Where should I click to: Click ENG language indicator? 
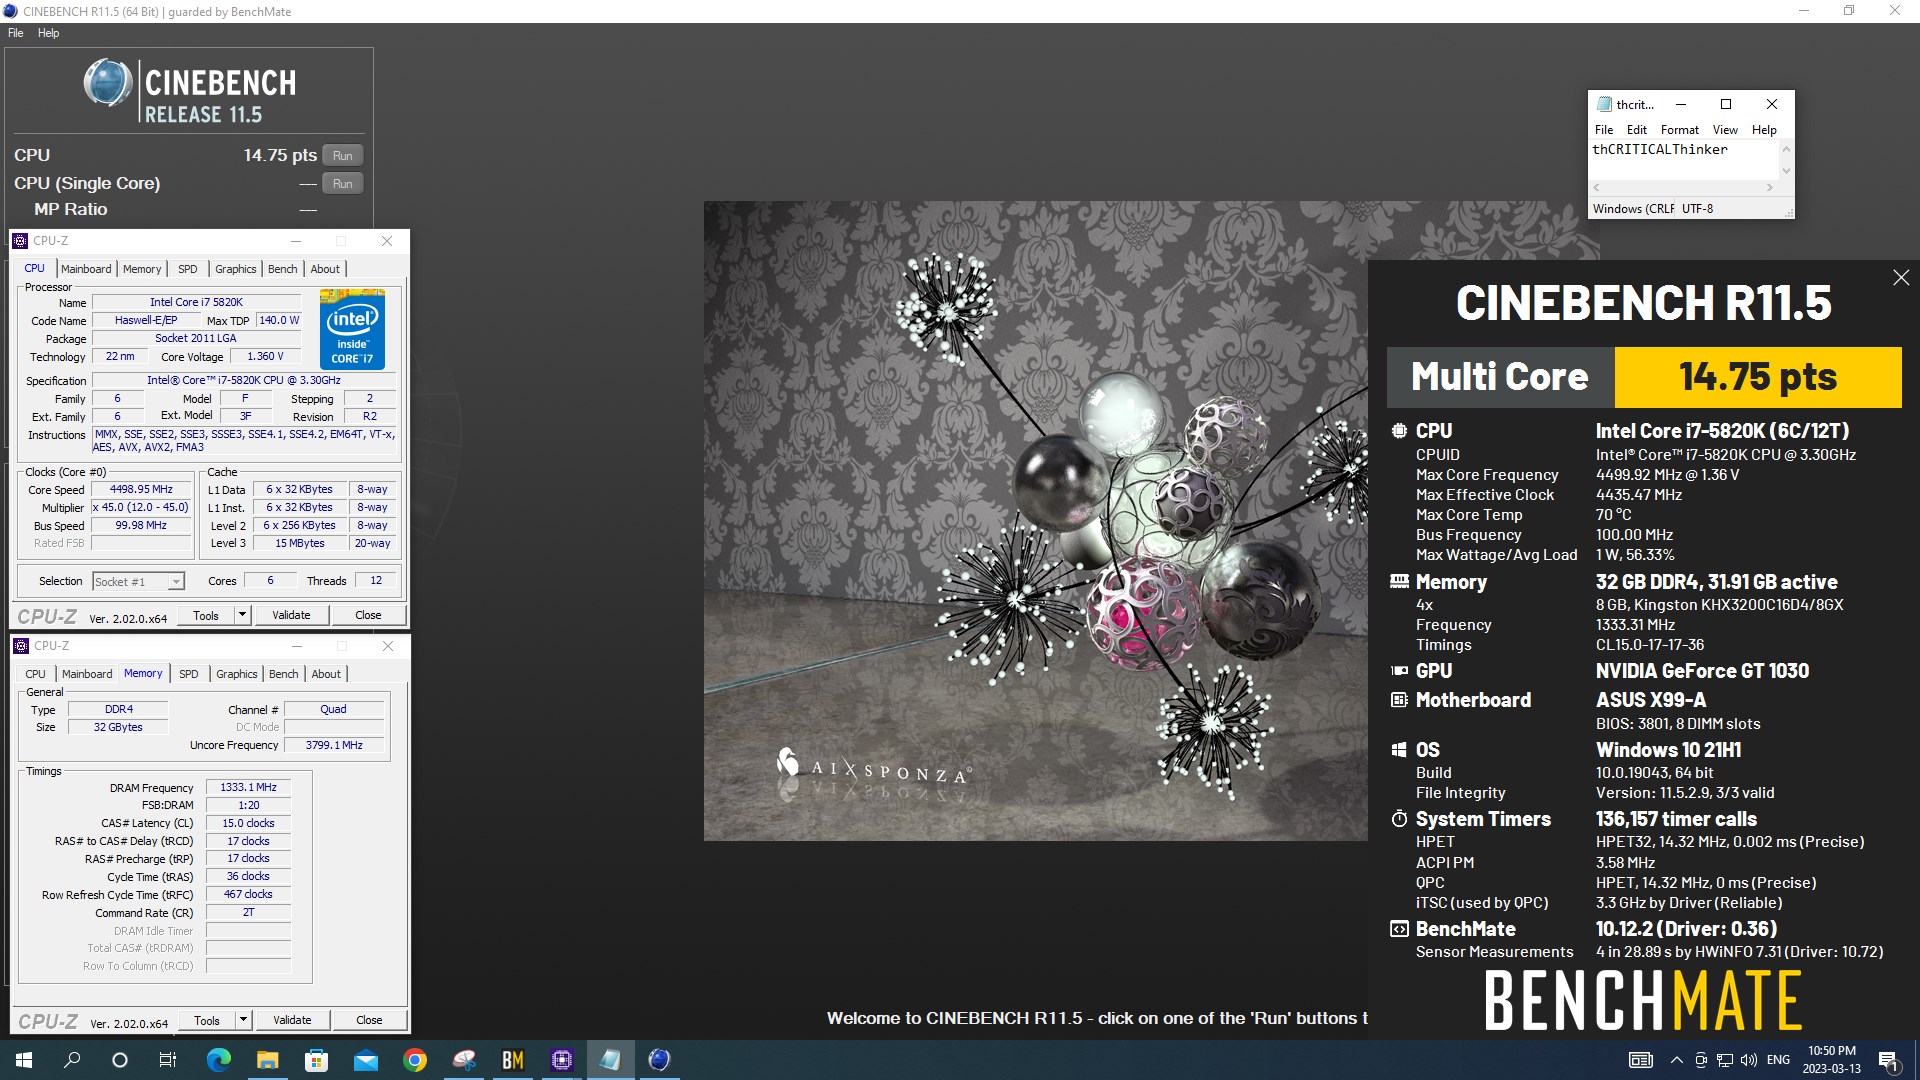tap(1778, 1060)
